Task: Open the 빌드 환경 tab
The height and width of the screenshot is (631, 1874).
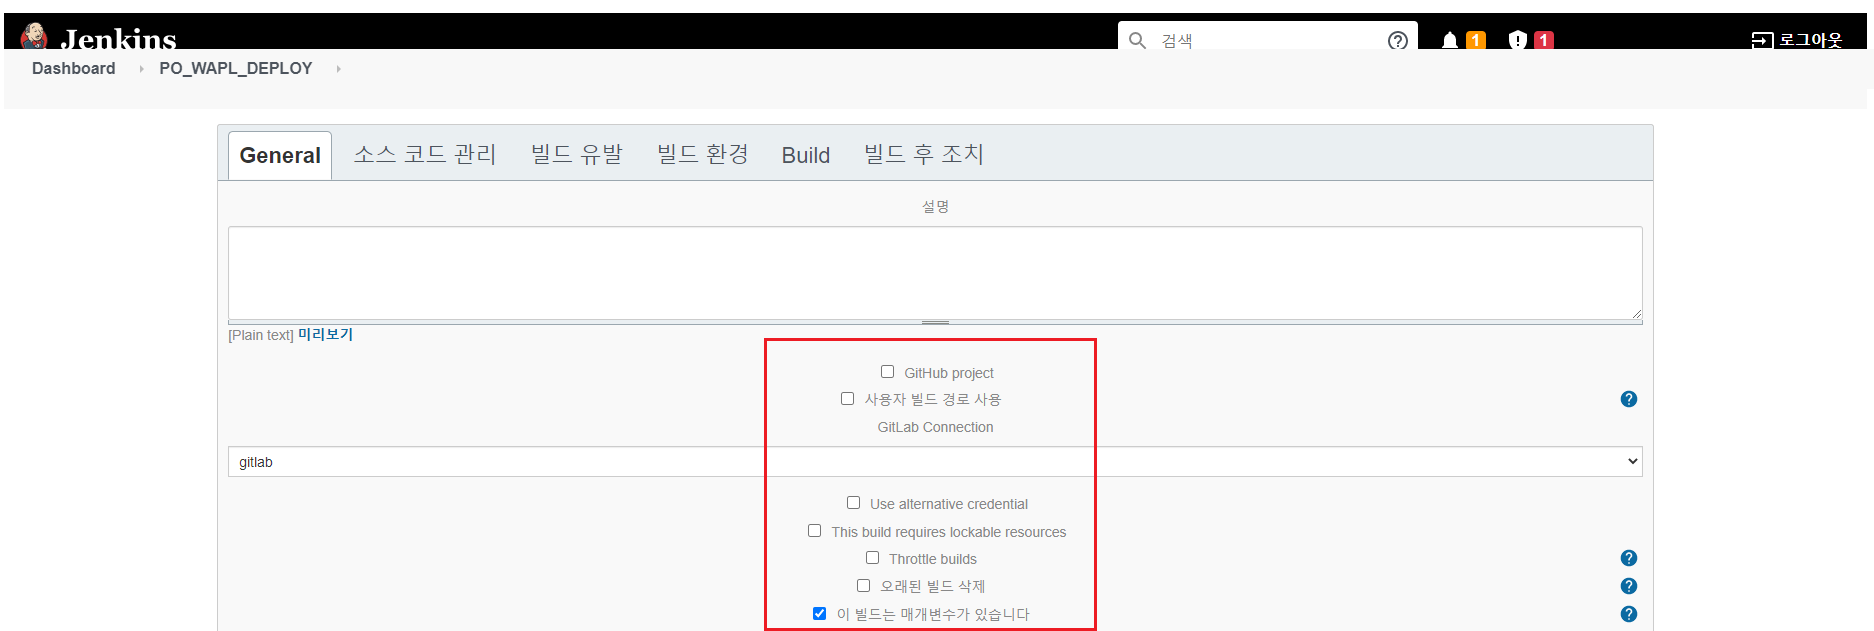Action: (x=703, y=154)
